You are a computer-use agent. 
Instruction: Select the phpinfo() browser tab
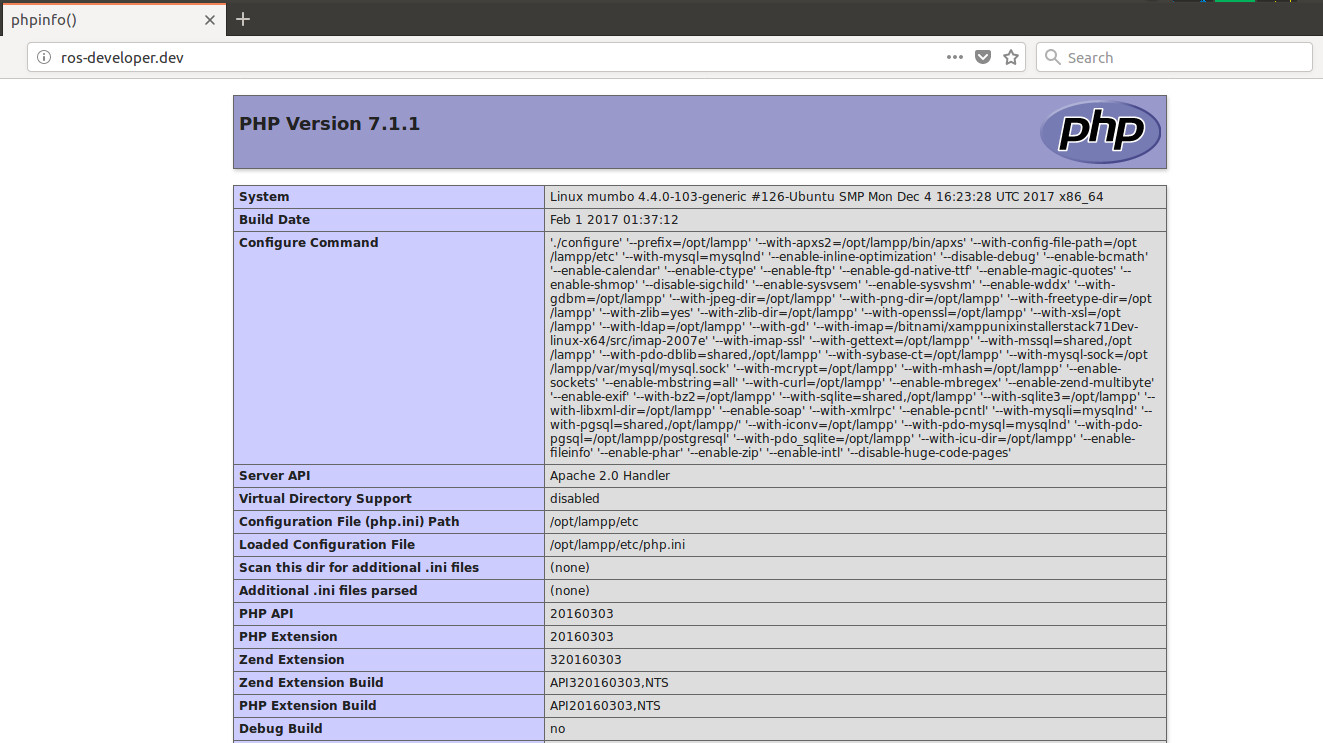click(100, 19)
